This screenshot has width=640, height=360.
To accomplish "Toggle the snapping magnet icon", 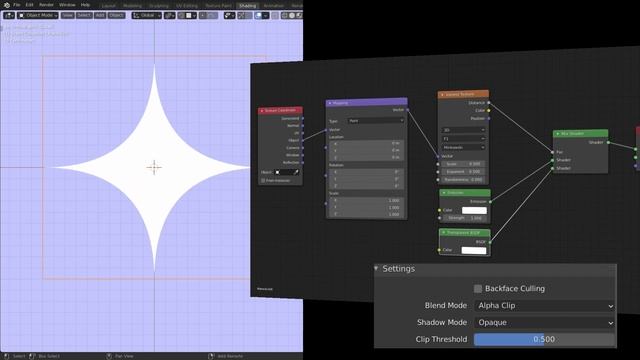I will (182, 16).
